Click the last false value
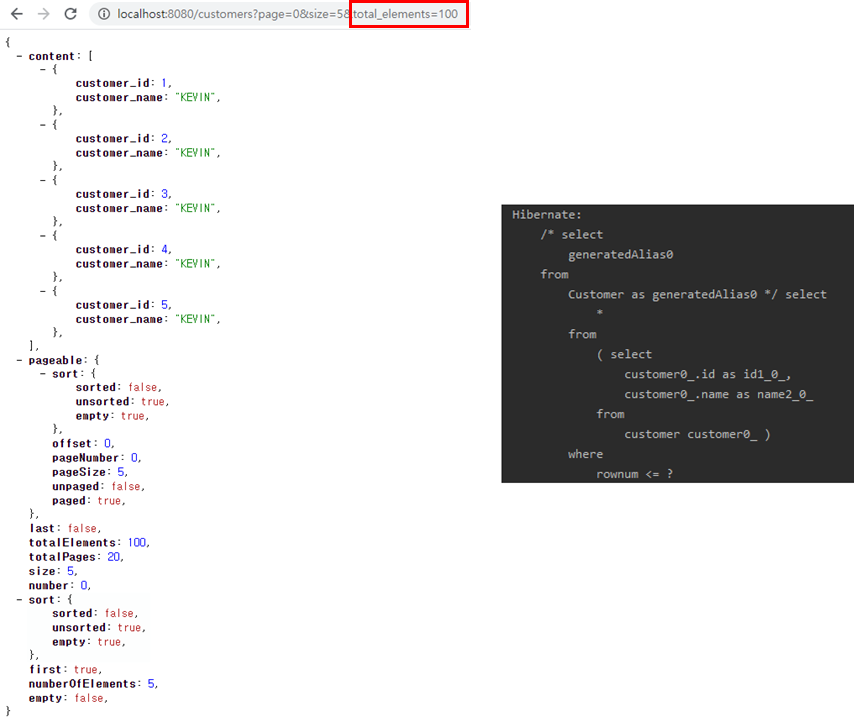This screenshot has height=722, width=854. 82,529
